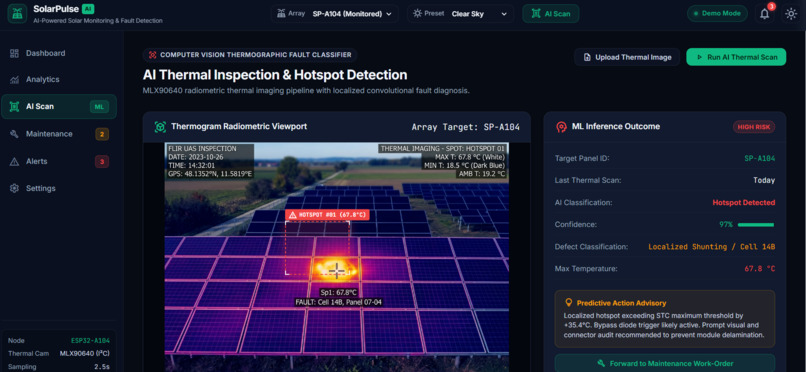Click the SolarPulse logo icon

[17, 14]
